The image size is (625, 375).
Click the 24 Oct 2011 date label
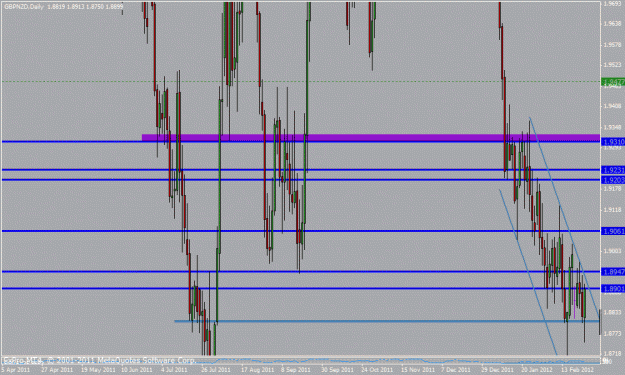pos(377,370)
